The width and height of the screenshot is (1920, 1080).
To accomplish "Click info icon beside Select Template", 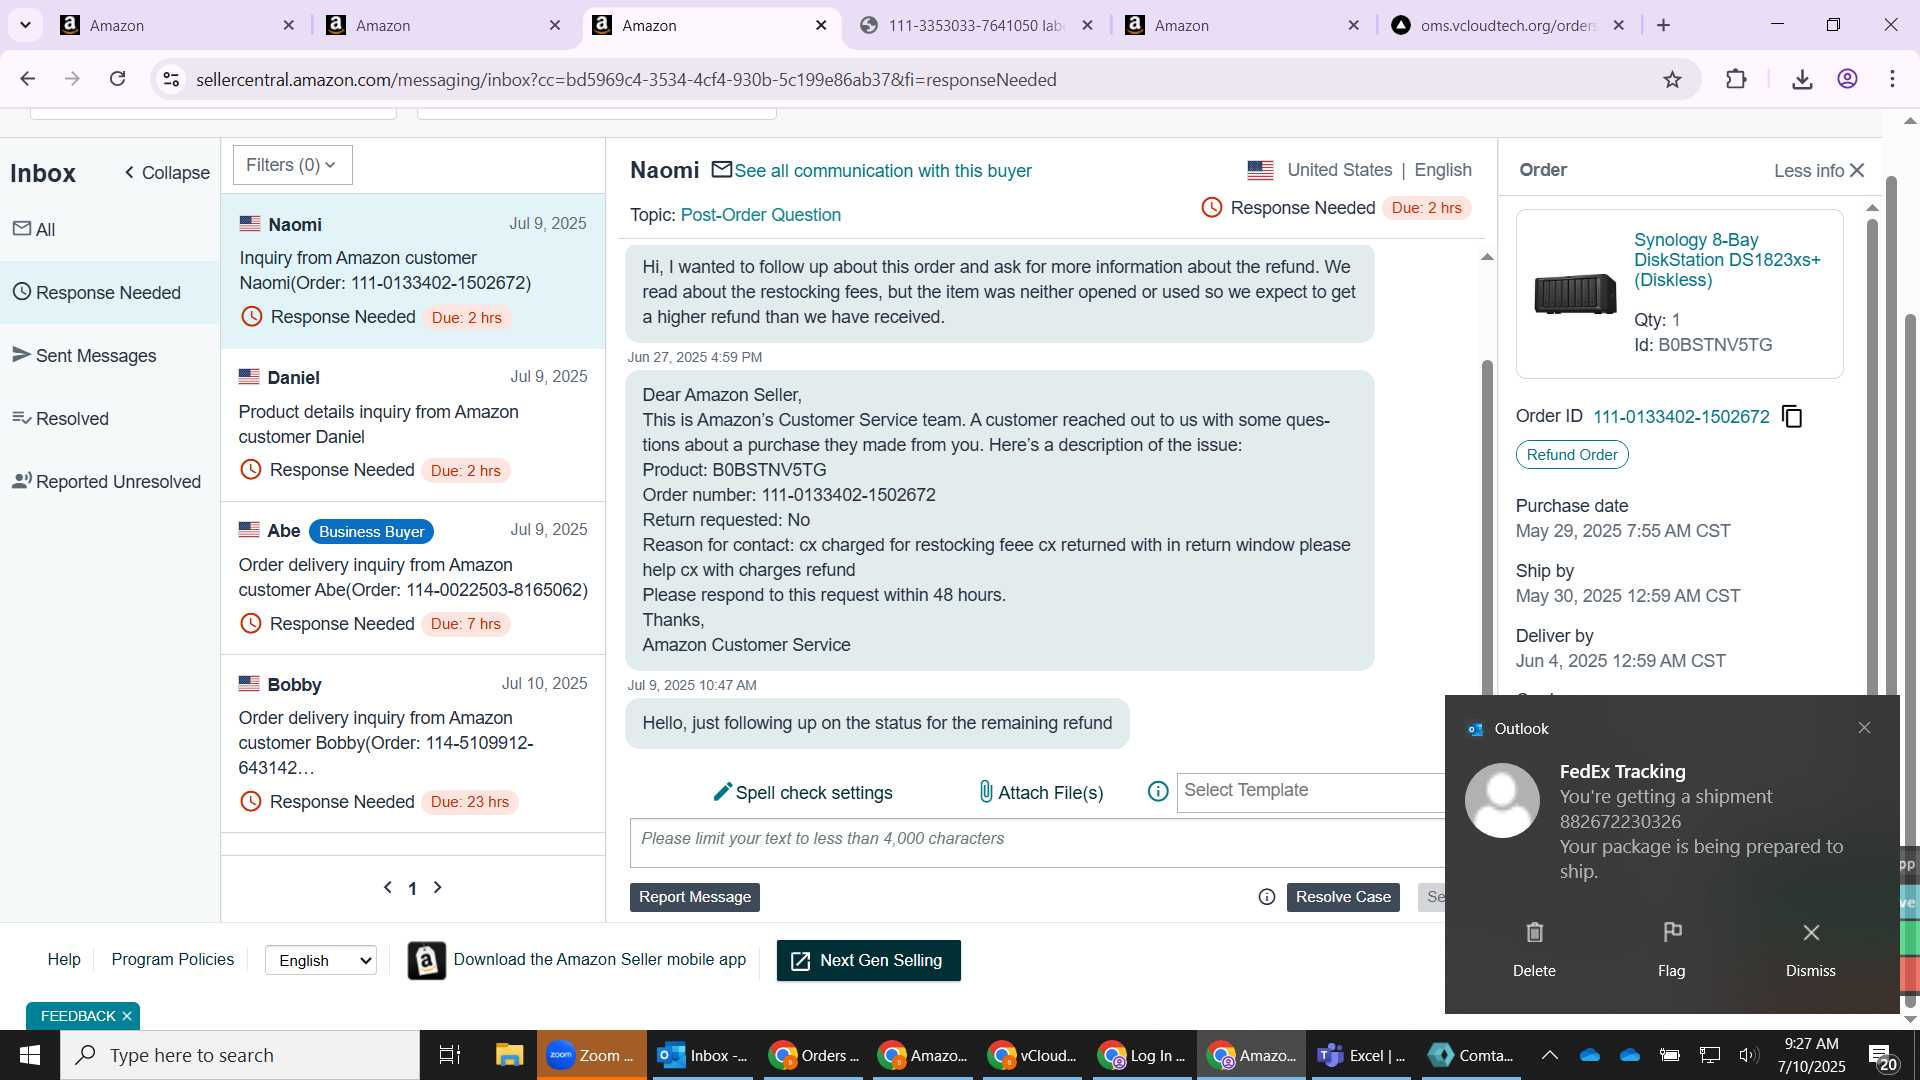I will [1158, 792].
